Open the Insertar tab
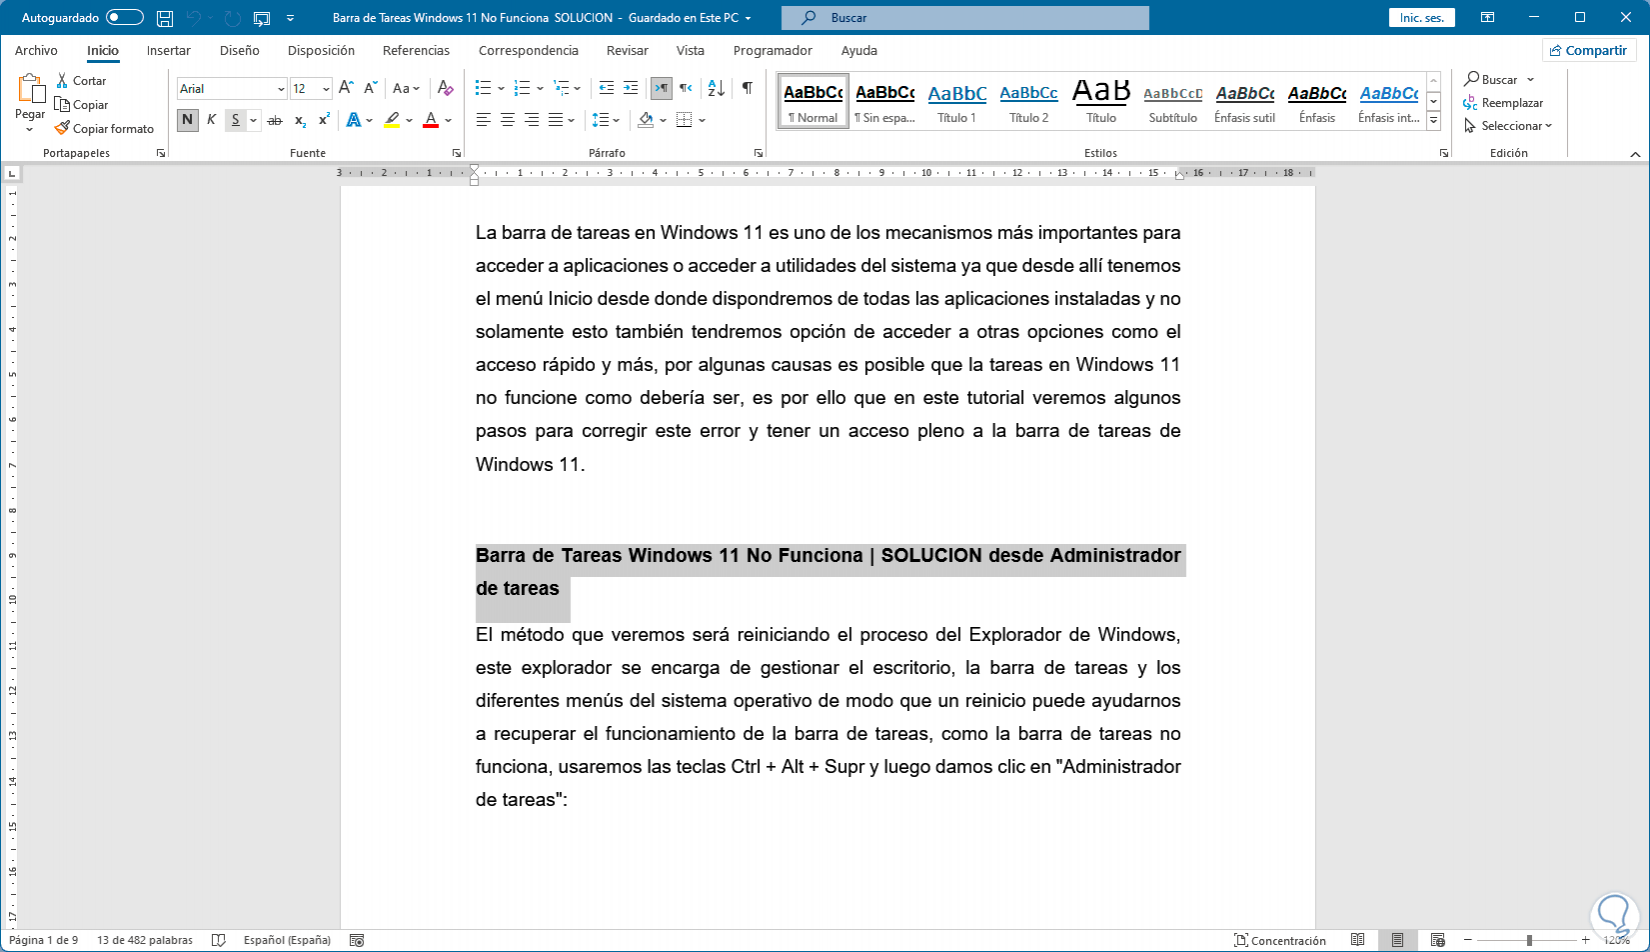Viewport: 1650px width, 952px height. [169, 50]
